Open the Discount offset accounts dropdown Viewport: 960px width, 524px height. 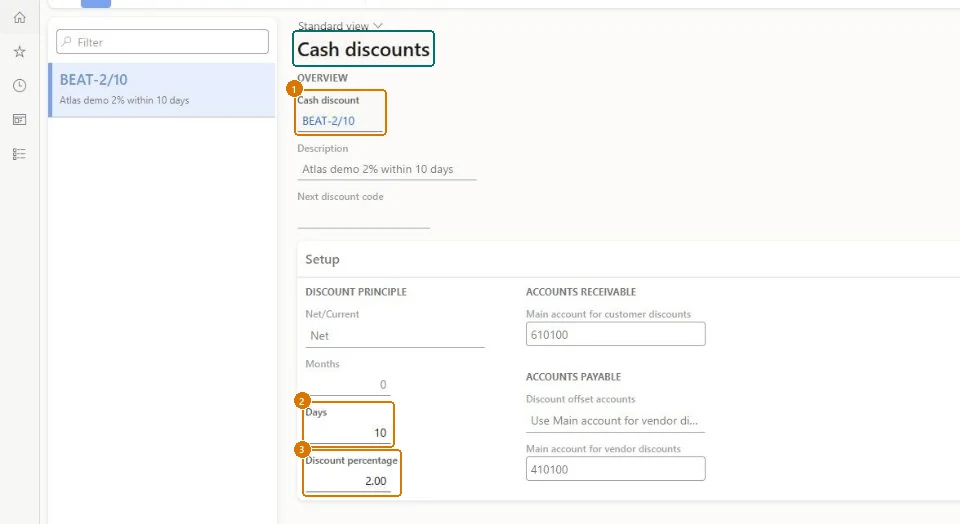coord(615,421)
